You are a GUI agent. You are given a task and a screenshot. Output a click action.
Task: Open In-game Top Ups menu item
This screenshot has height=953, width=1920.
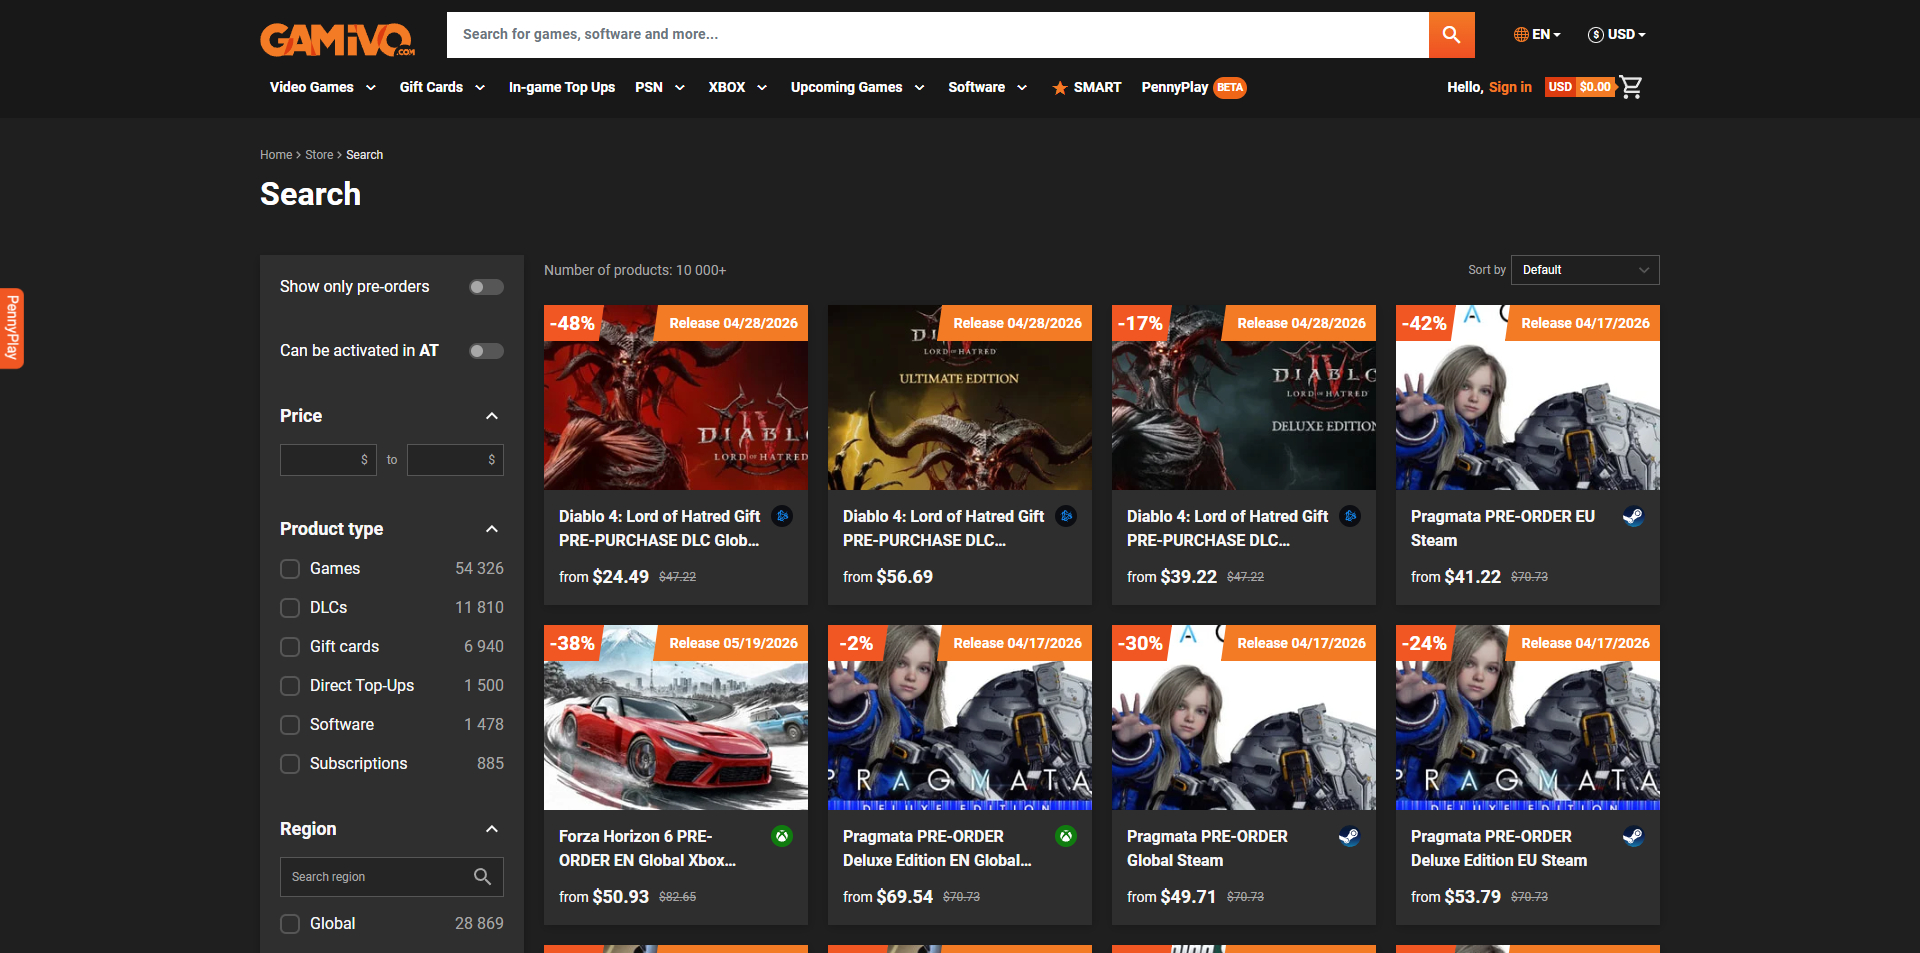[x=562, y=88]
